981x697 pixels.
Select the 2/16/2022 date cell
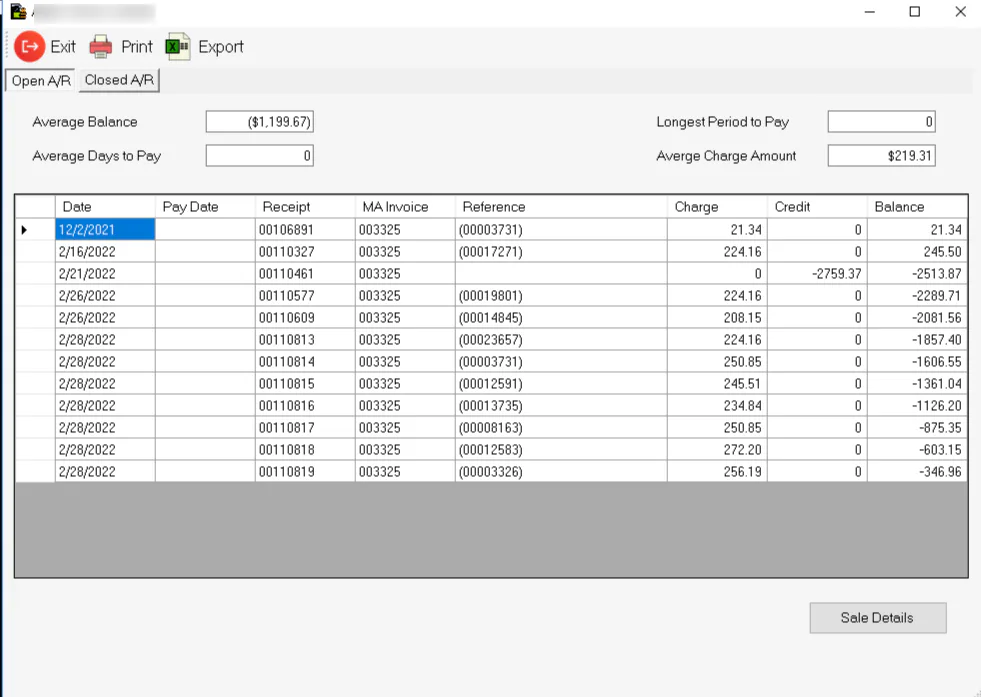coord(105,252)
